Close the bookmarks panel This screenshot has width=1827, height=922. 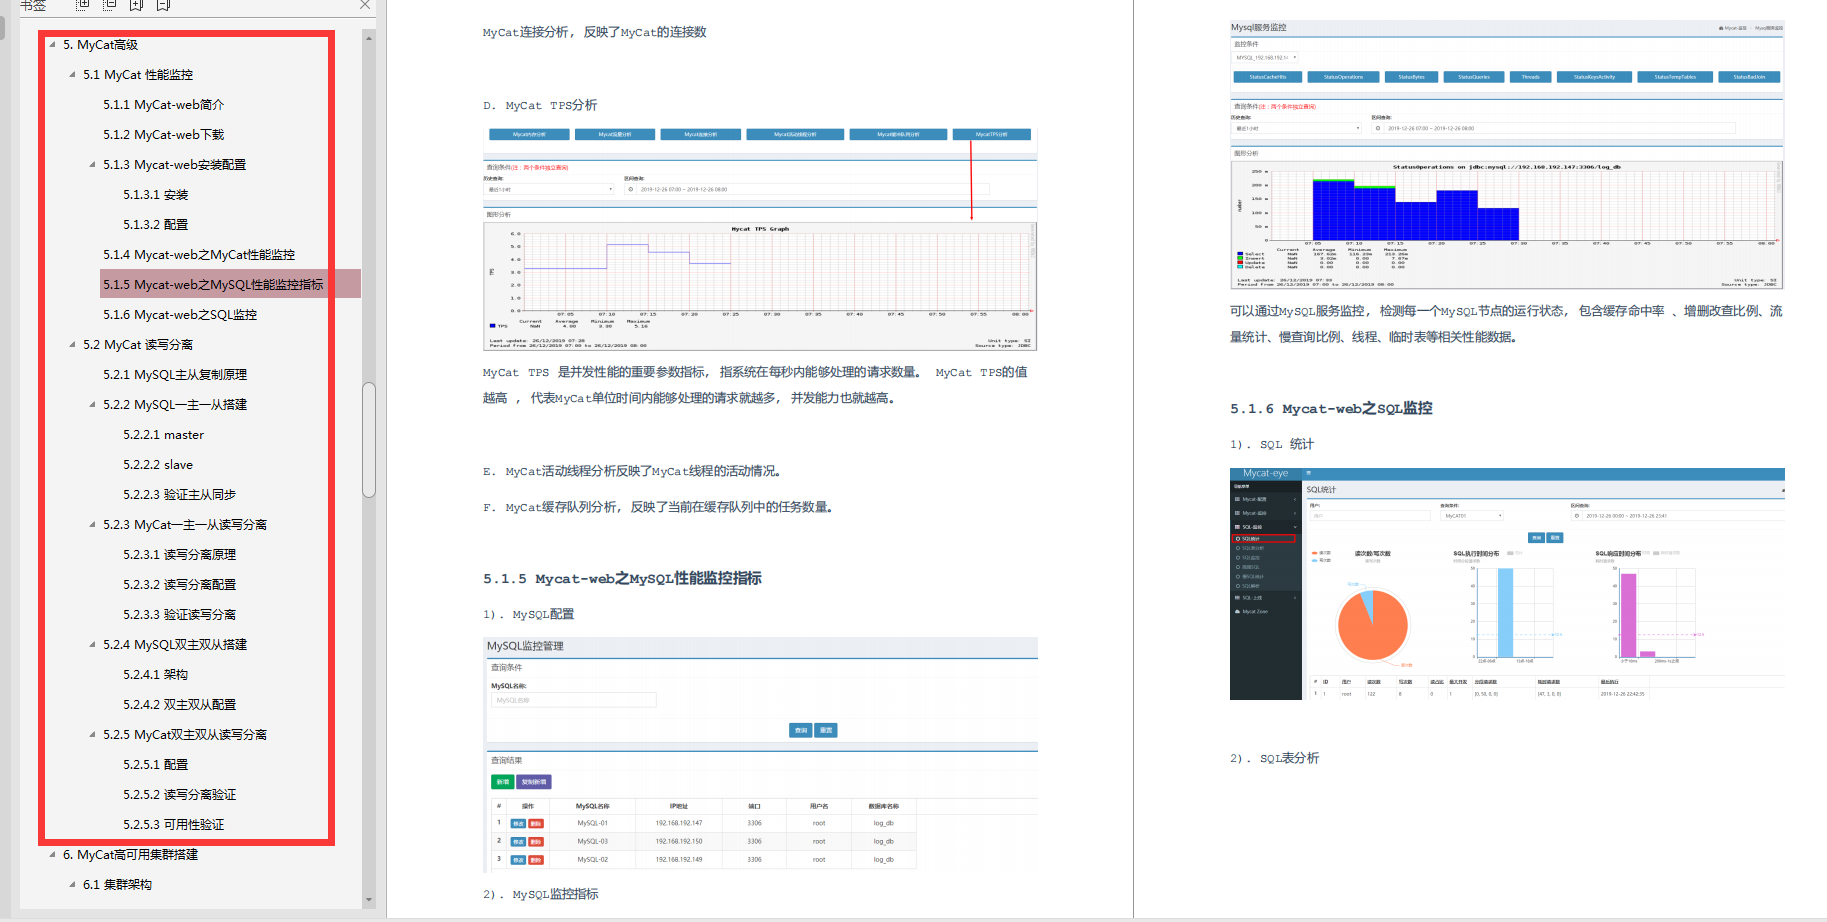(365, 5)
